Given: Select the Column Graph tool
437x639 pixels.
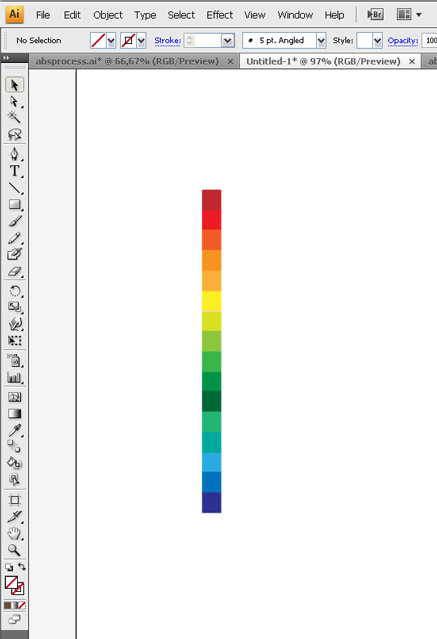Looking at the screenshot, I should (x=15, y=377).
